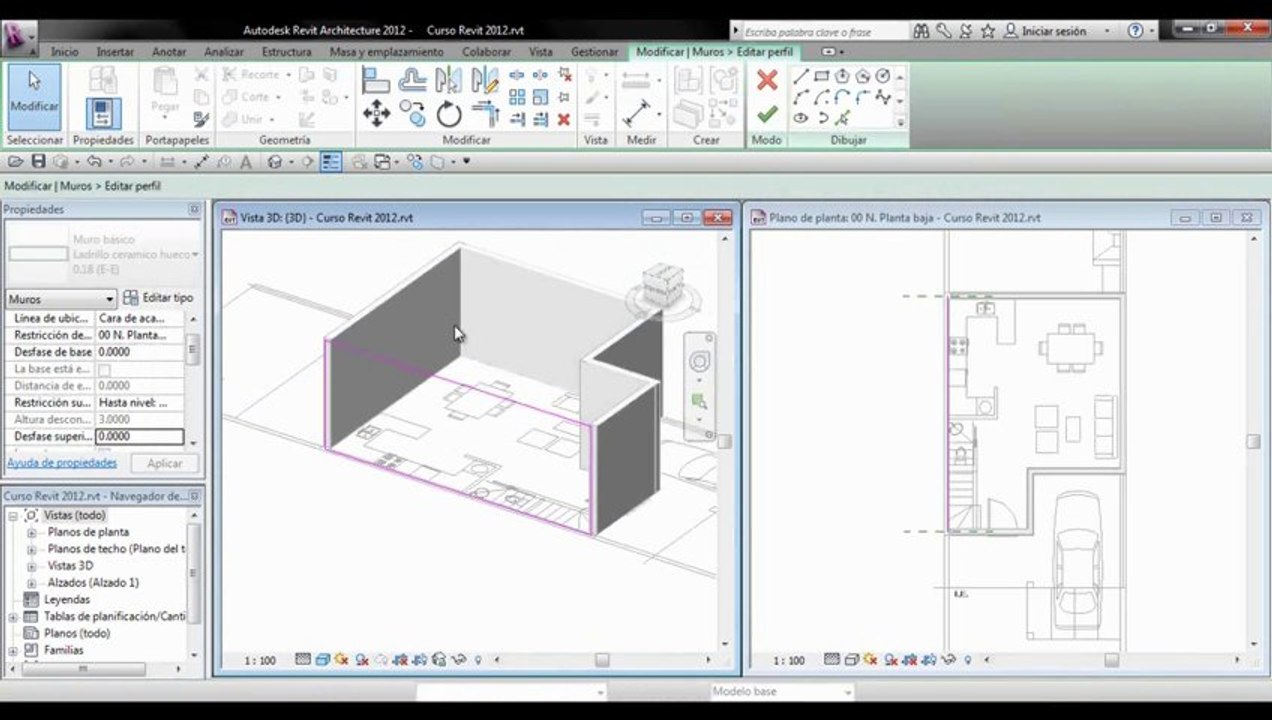The width and height of the screenshot is (1272, 720).
Task: Open the Ayuda de propiedades link
Action: click(x=62, y=463)
